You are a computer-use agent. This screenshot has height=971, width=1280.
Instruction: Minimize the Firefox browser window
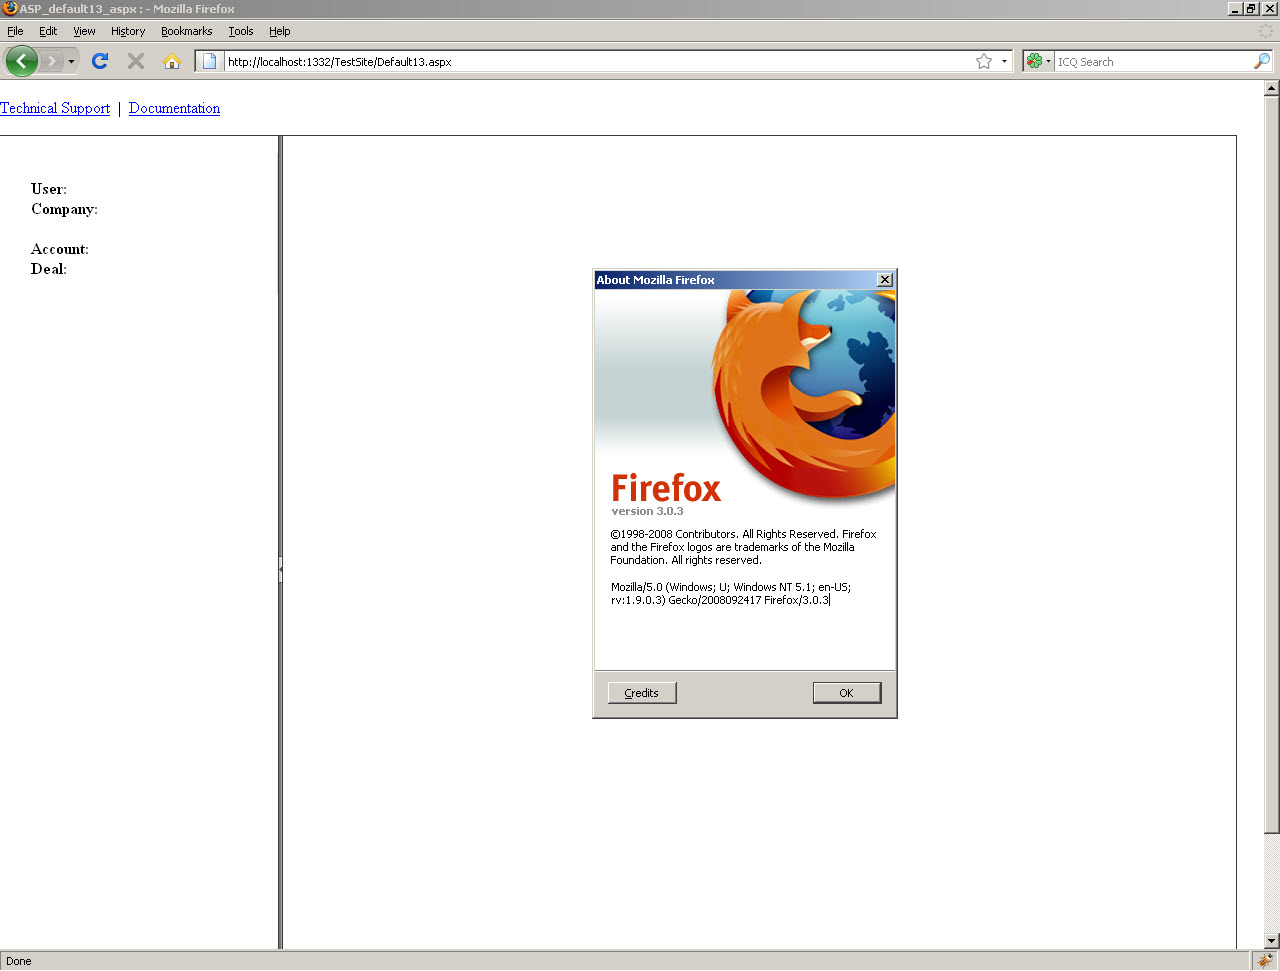point(1235,8)
